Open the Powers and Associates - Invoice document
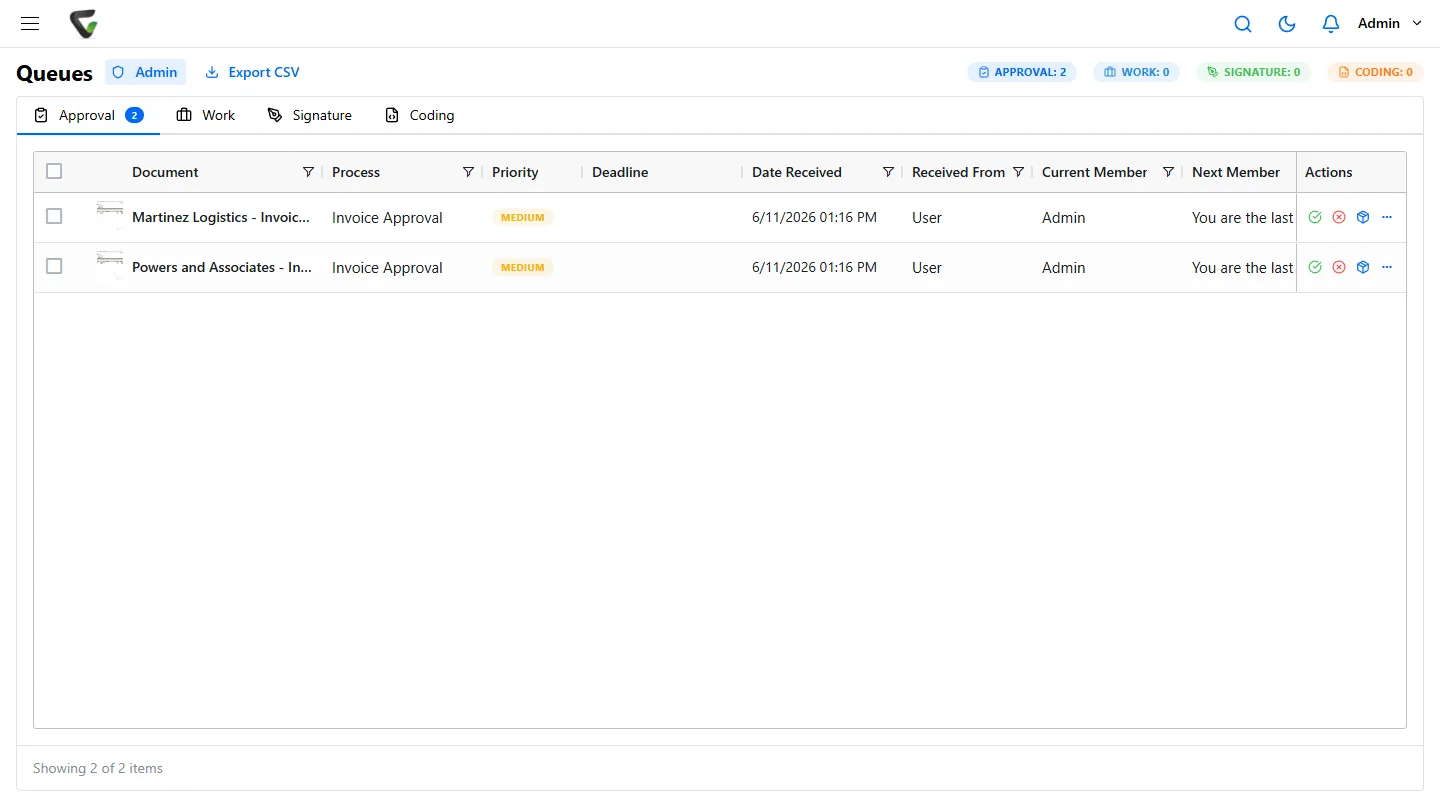 click(x=222, y=267)
